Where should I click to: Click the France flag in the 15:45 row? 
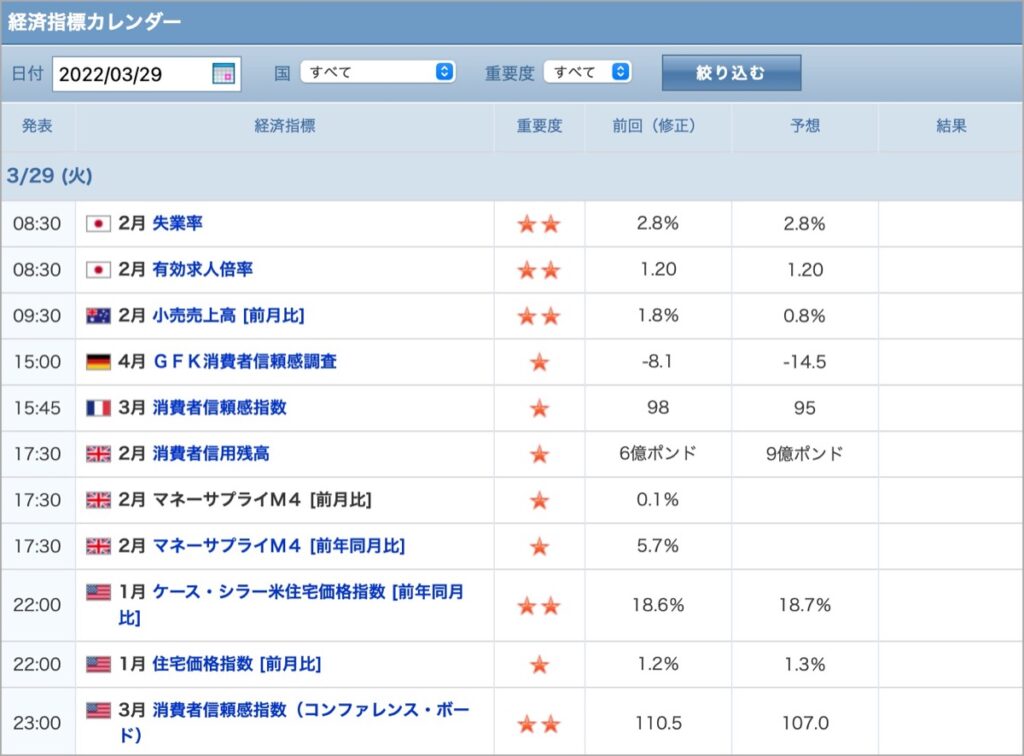99,408
